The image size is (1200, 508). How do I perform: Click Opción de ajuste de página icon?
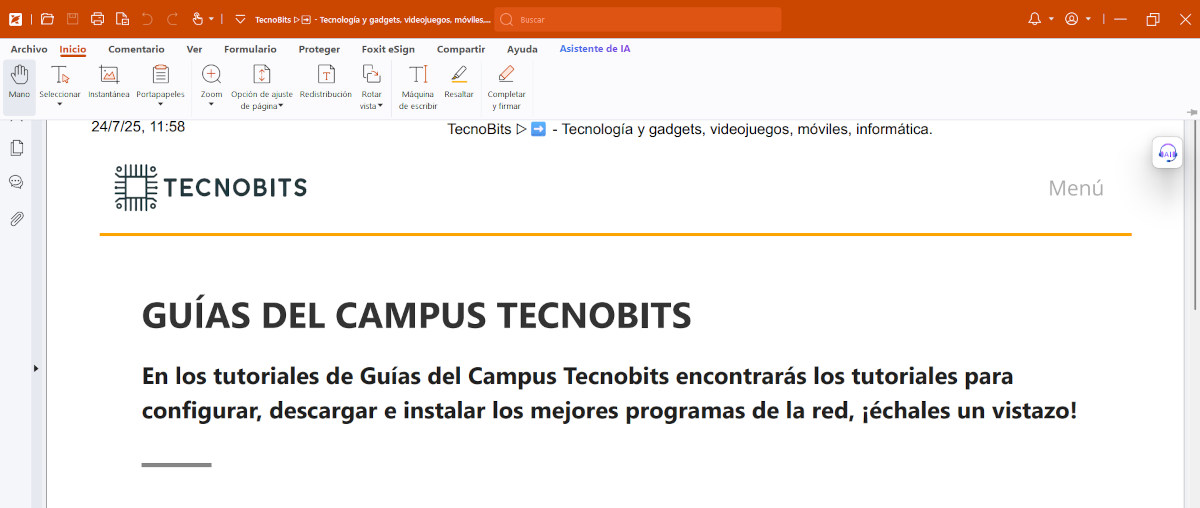tap(261, 75)
